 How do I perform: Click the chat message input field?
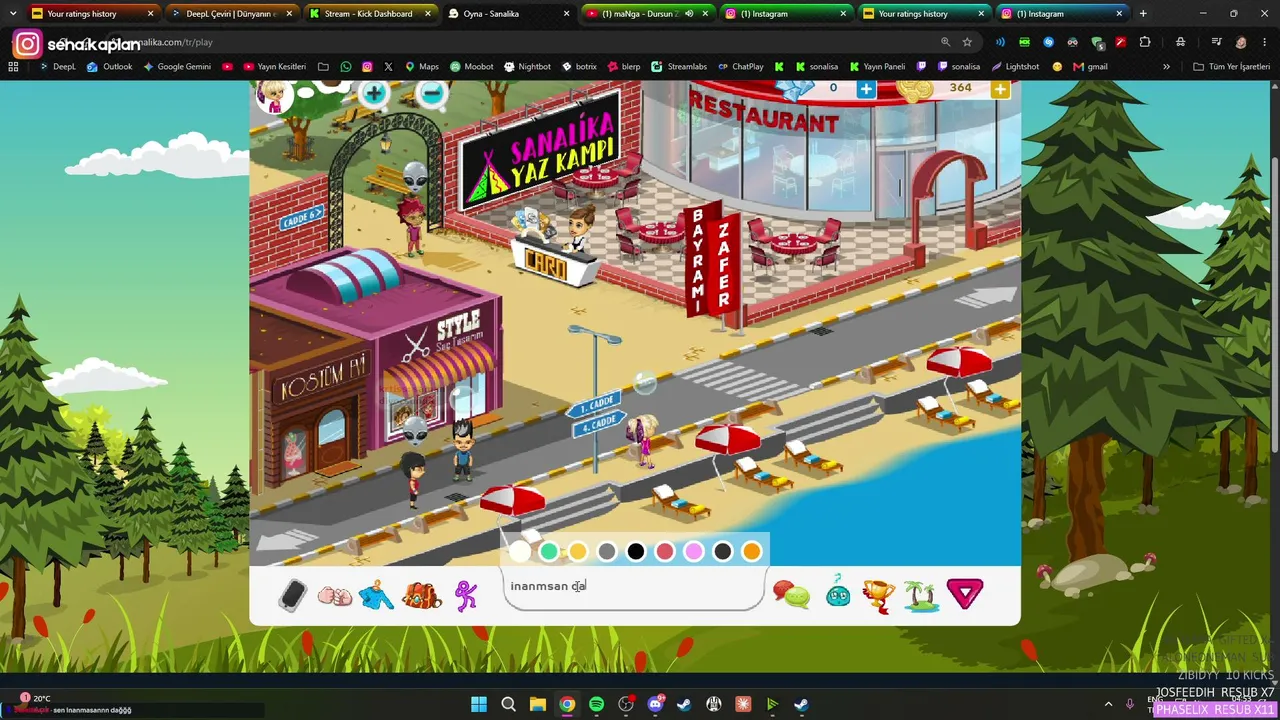click(x=634, y=587)
